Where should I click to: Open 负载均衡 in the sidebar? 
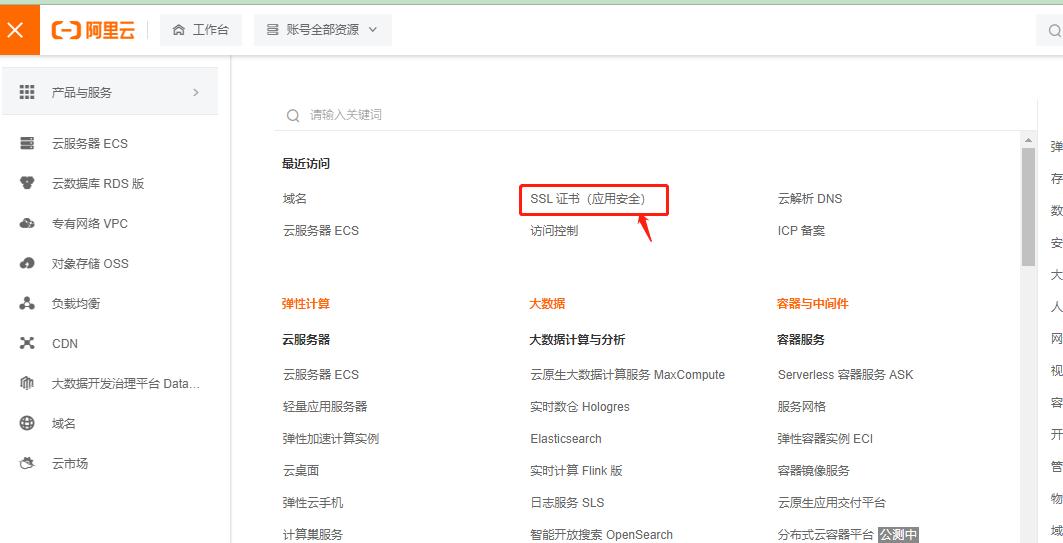point(76,303)
